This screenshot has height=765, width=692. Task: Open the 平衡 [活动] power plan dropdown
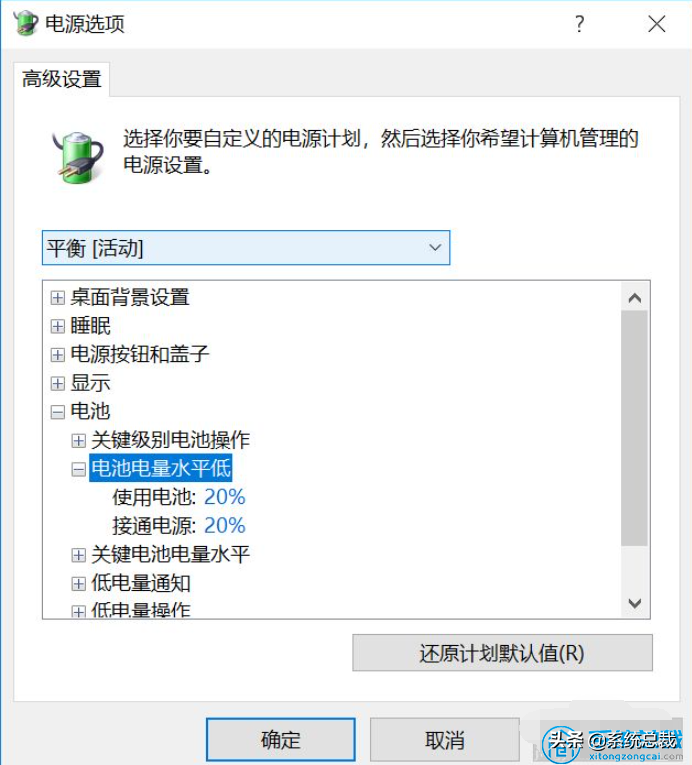click(x=246, y=248)
